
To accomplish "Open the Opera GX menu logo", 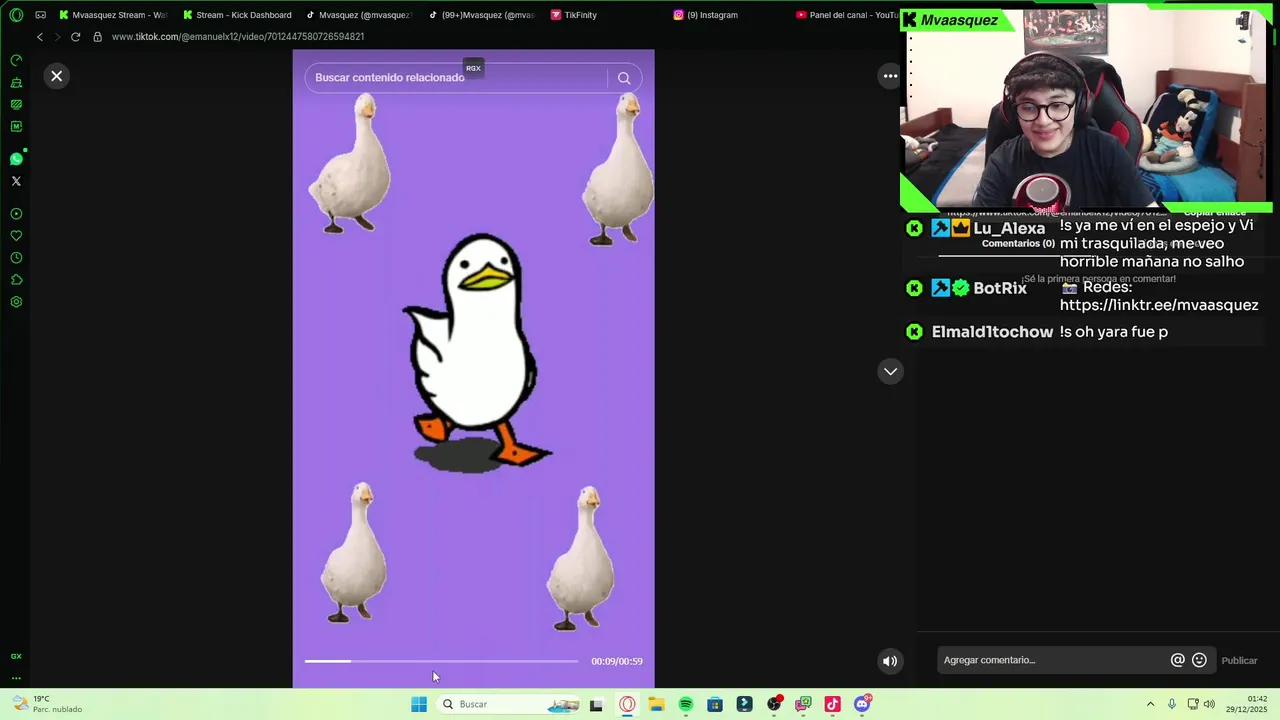I will pyautogui.click(x=16, y=15).
